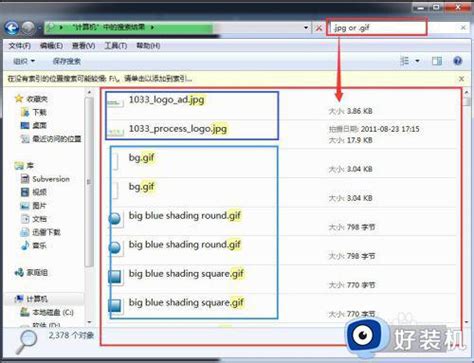Image resolution: width=474 pixels, height=363 pixels.
Task: Click the results list scroll up arrow
Action: (467, 92)
